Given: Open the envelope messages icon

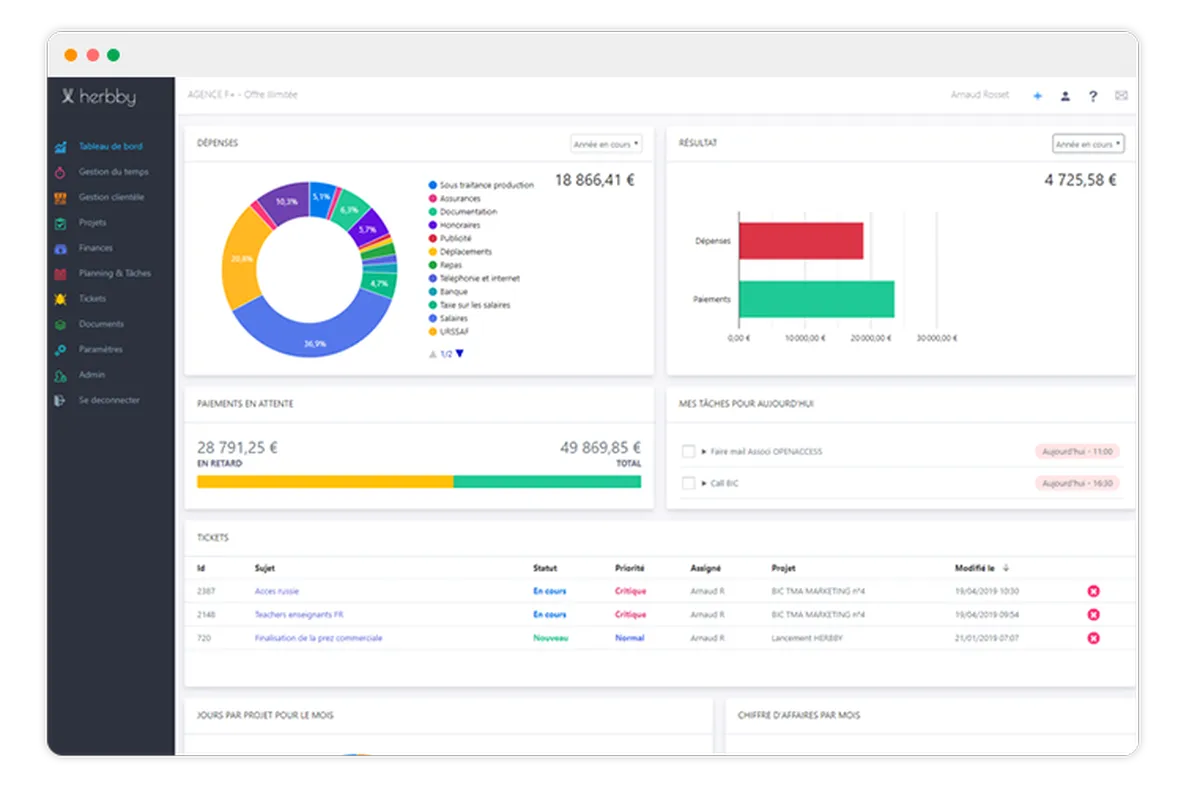Looking at the screenshot, I should [1121, 96].
